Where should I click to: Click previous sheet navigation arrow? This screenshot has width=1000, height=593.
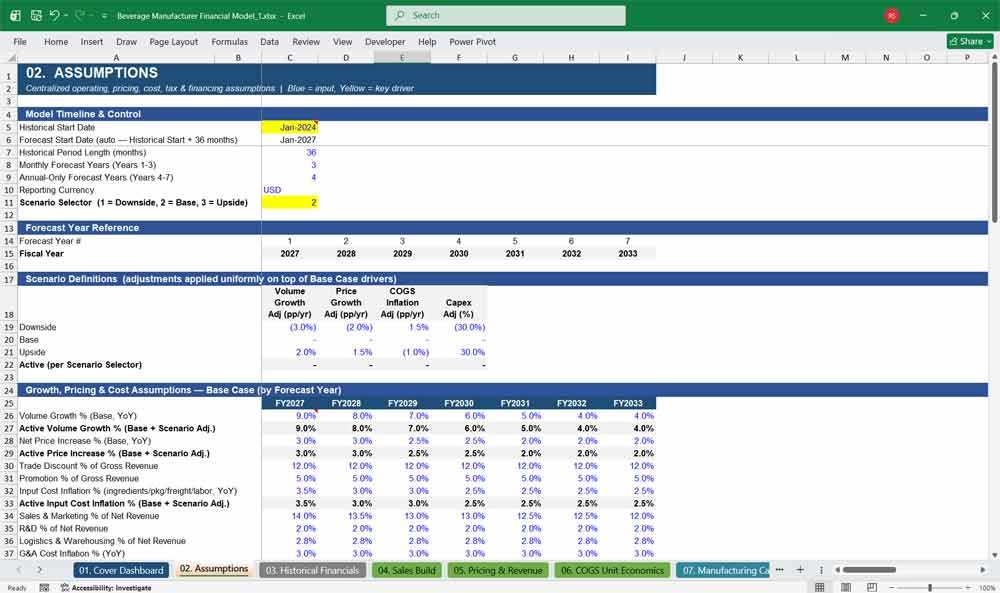point(18,570)
